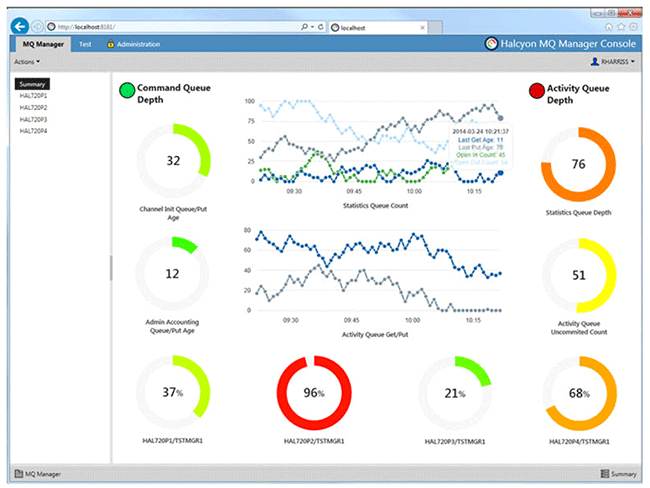Click the favorites star icon

coord(621,27)
